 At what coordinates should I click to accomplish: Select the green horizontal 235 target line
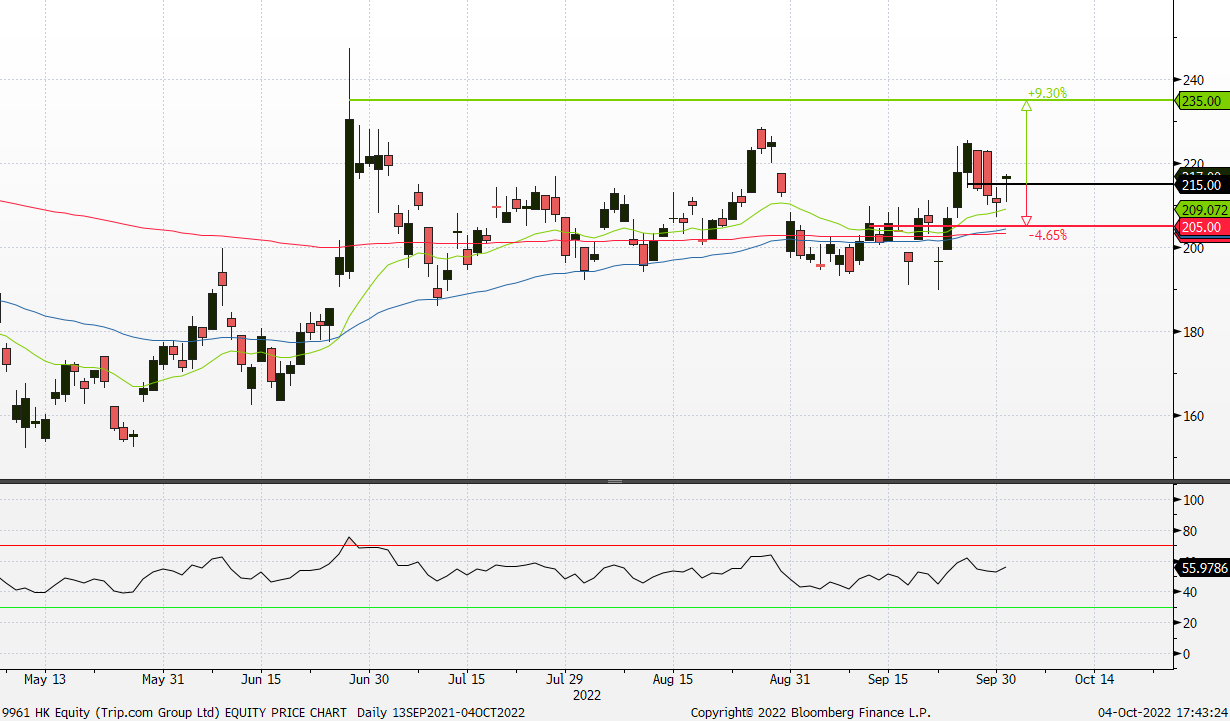tap(760, 100)
